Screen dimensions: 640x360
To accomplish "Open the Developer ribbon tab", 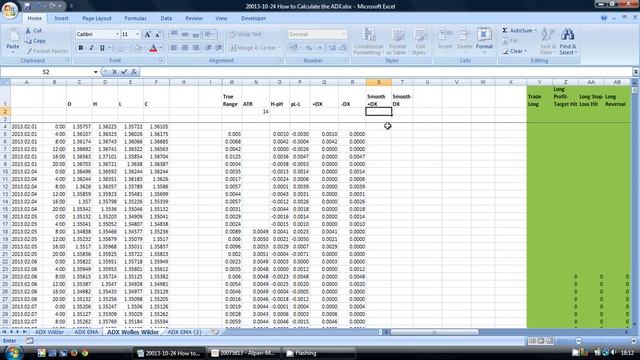I will [x=253, y=18].
